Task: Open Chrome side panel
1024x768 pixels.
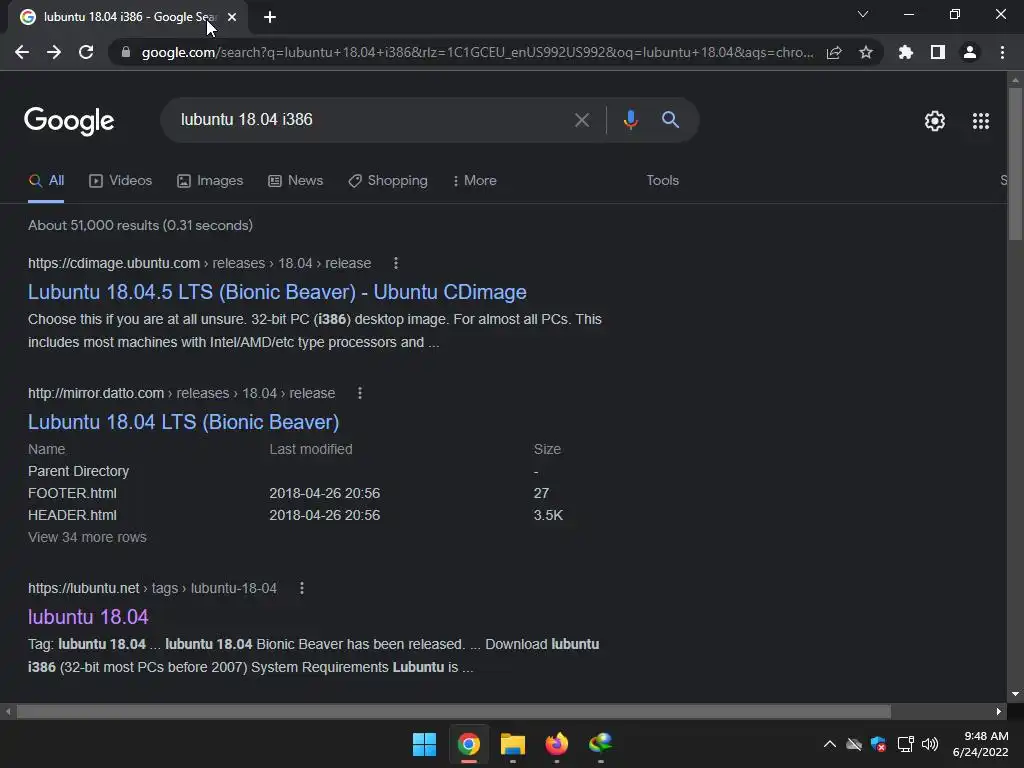Action: 938,52
